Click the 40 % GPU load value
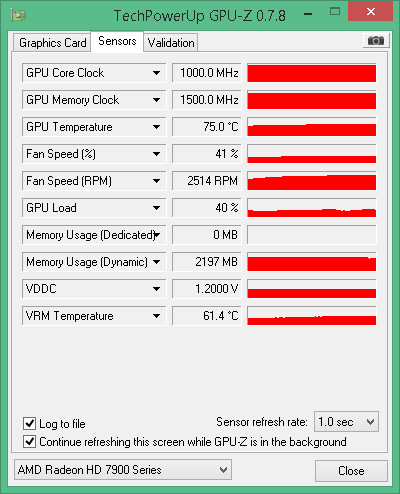 pyautogui.click(x=207, y=208)
